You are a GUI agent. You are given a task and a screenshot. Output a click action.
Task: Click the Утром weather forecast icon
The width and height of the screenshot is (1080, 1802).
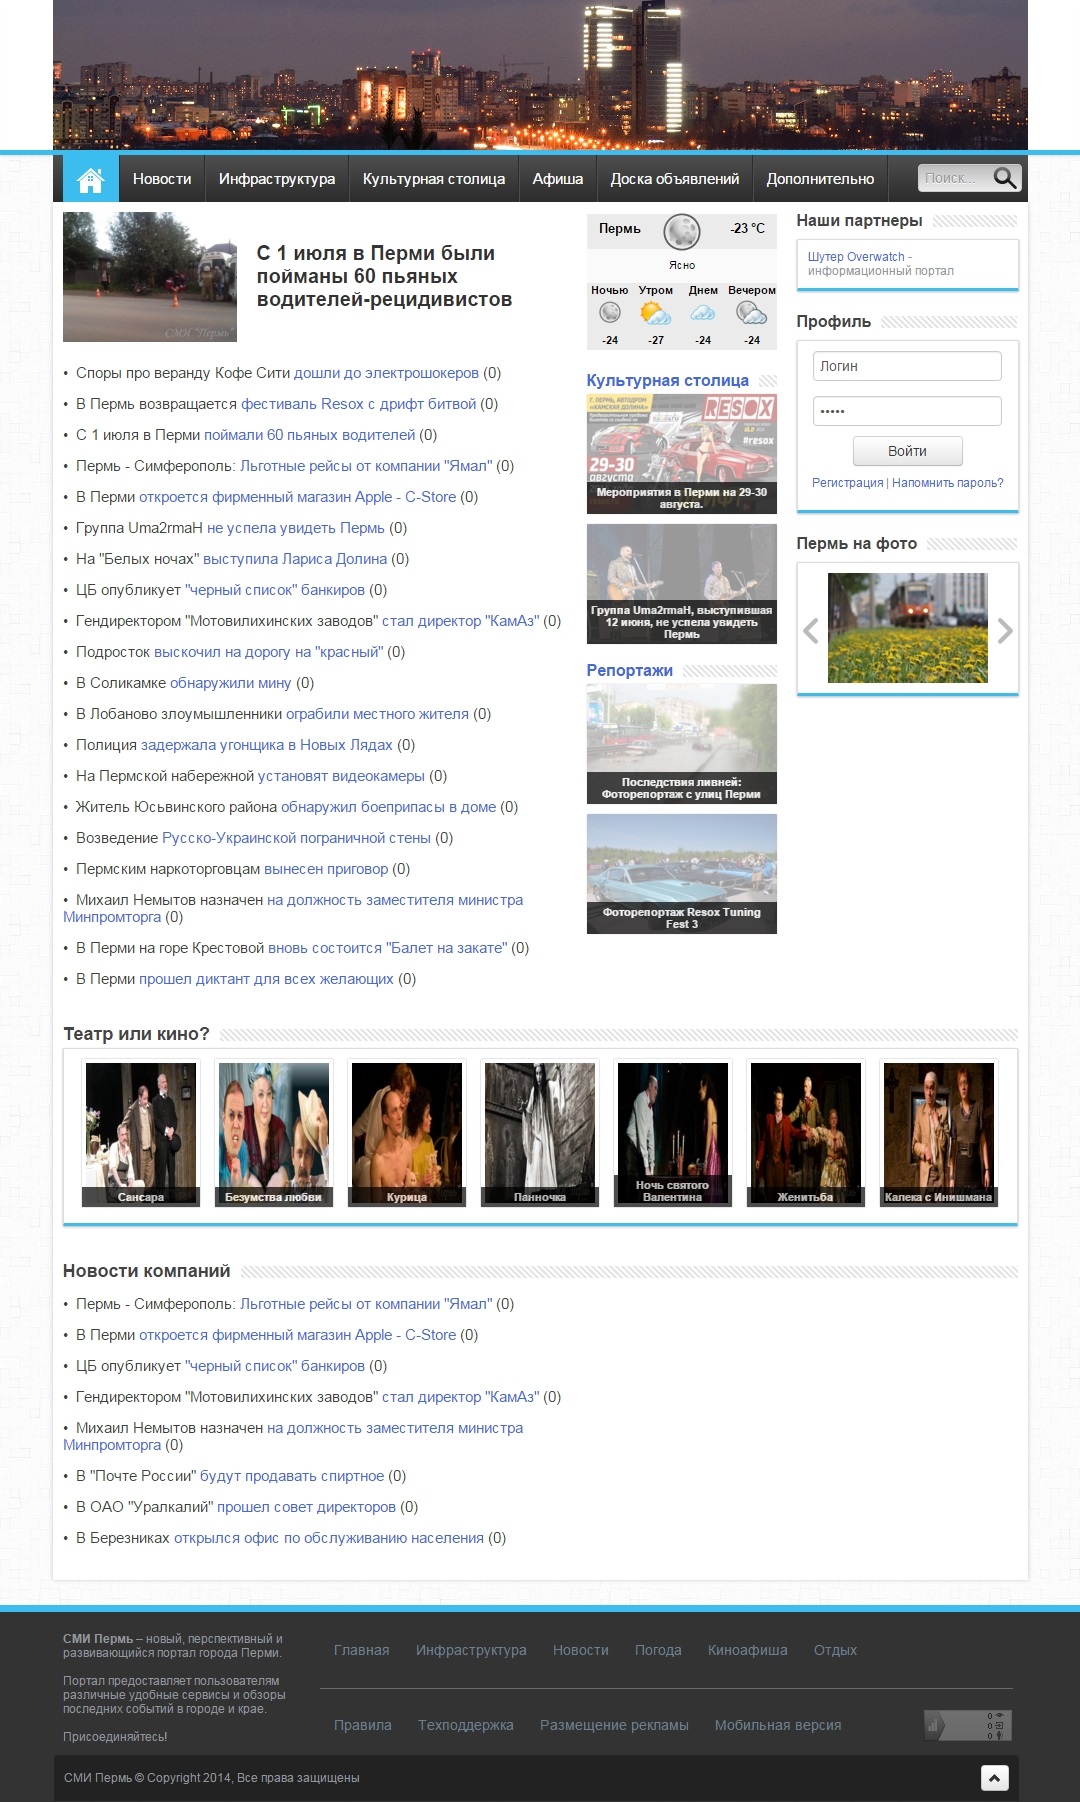click(x=656, y=314)
